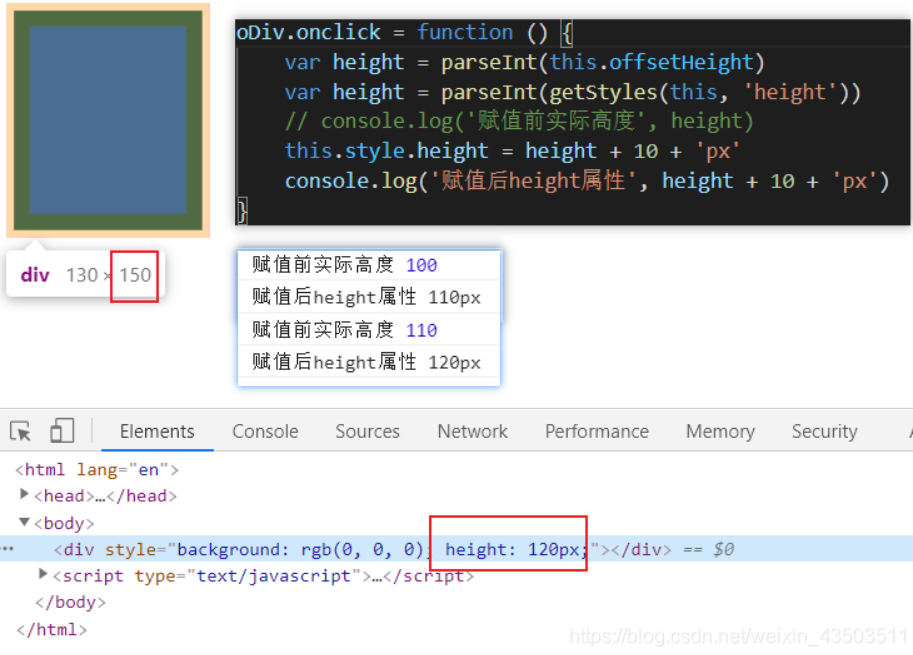Open the Security tab
Viewport: 913px width, 655px height.
pyautogui.click(x=824, y=431)
